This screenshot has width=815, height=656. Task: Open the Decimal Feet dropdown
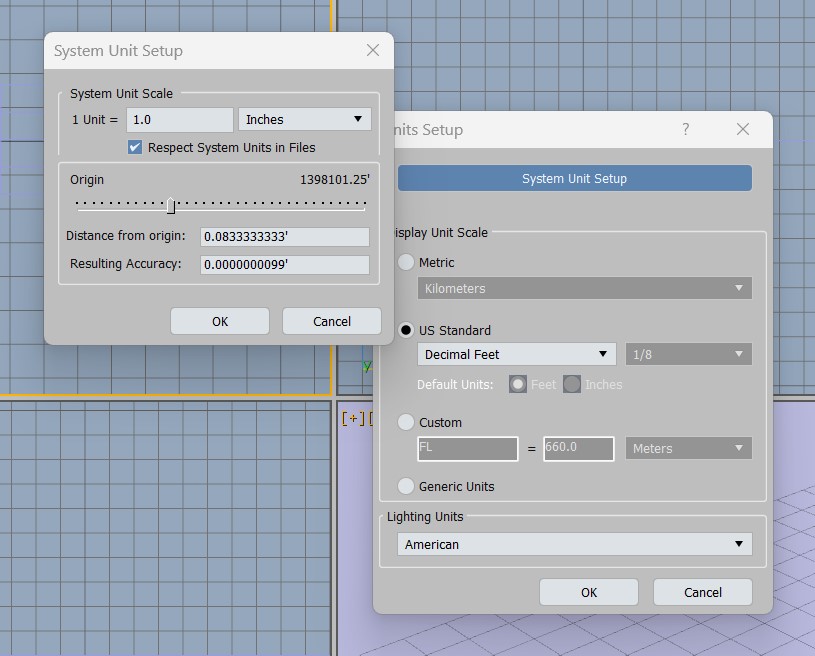coord(517,354)
